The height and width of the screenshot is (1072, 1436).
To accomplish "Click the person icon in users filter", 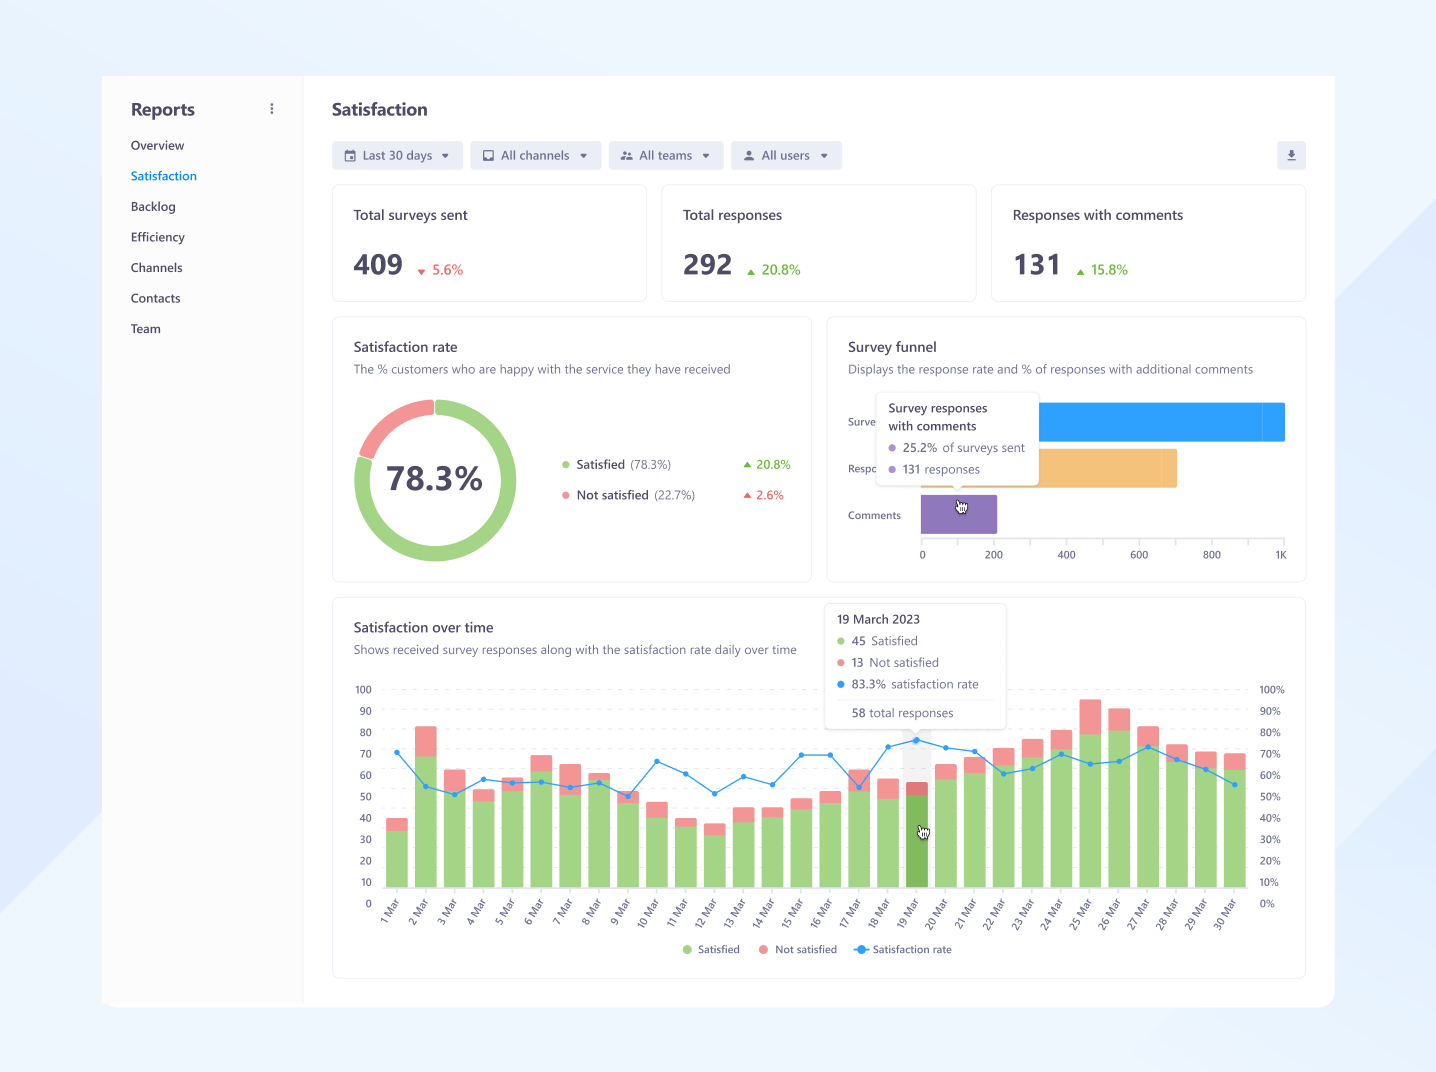I will 749,156.
